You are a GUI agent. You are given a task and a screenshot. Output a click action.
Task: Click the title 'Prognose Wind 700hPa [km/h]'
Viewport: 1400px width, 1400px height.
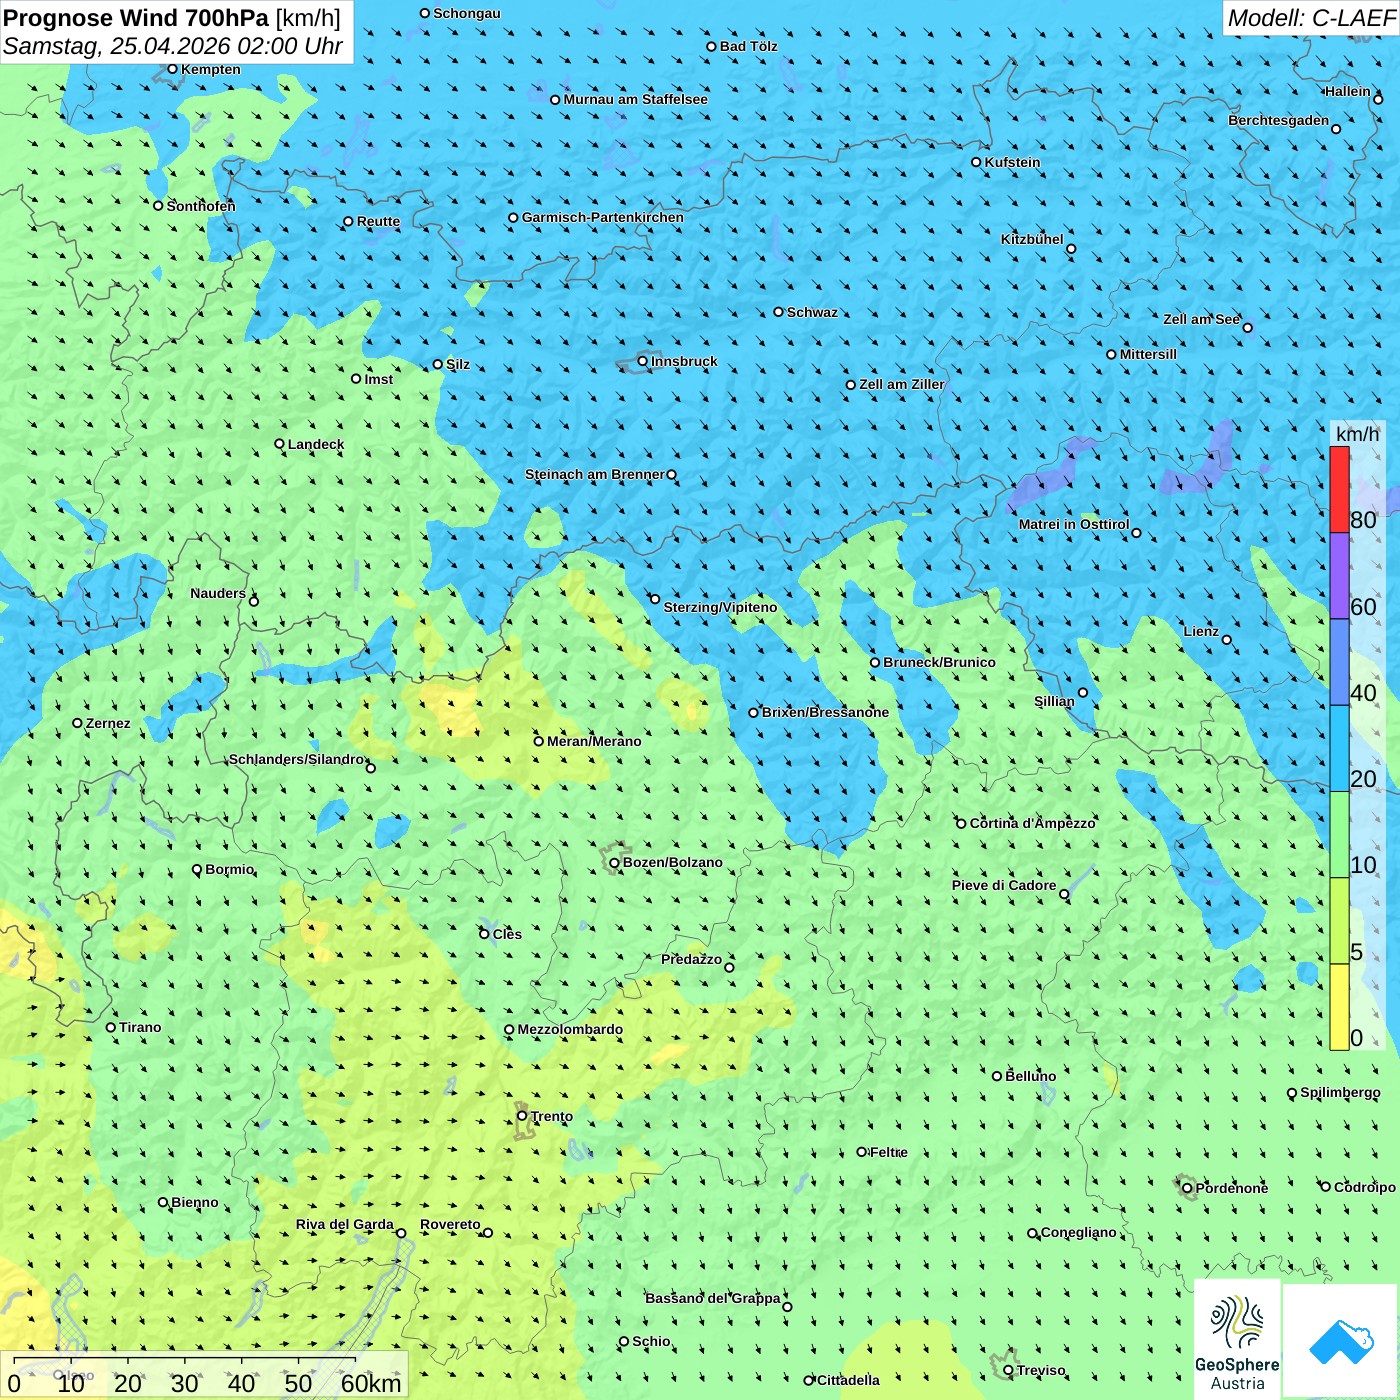click(x=172, y=18)
